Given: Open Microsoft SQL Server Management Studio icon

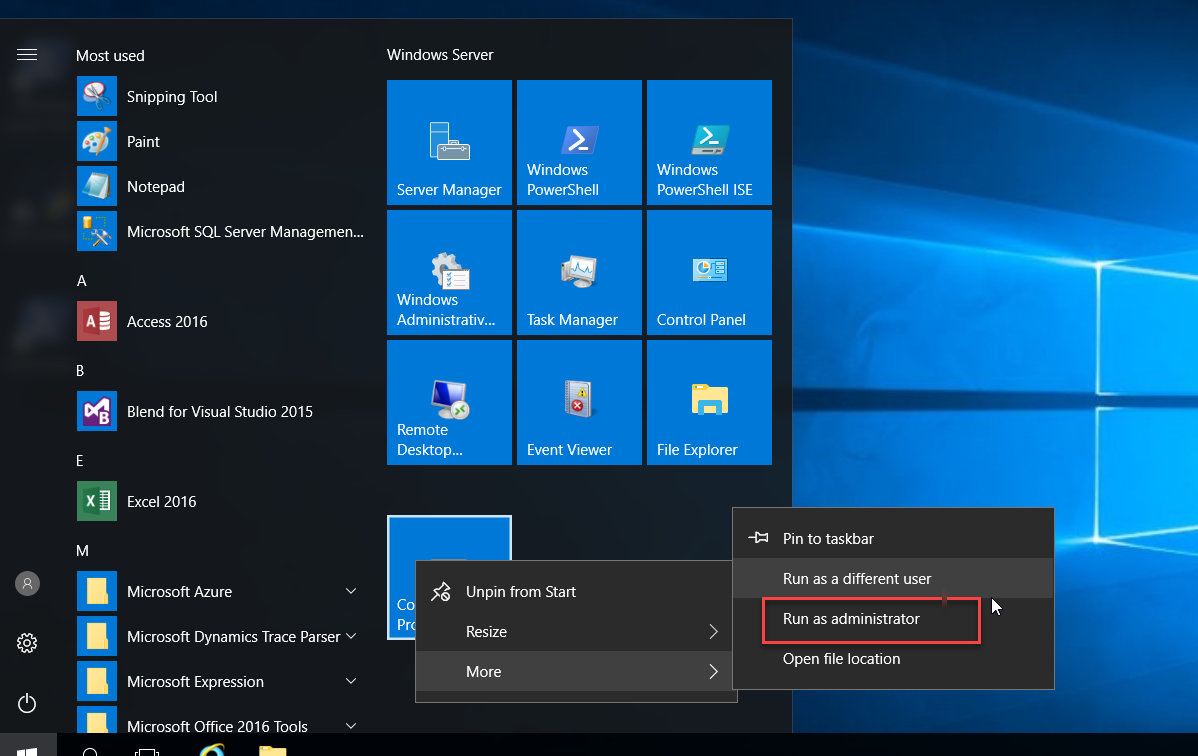Looking at the screenshot, I should (x=97, y=231).
